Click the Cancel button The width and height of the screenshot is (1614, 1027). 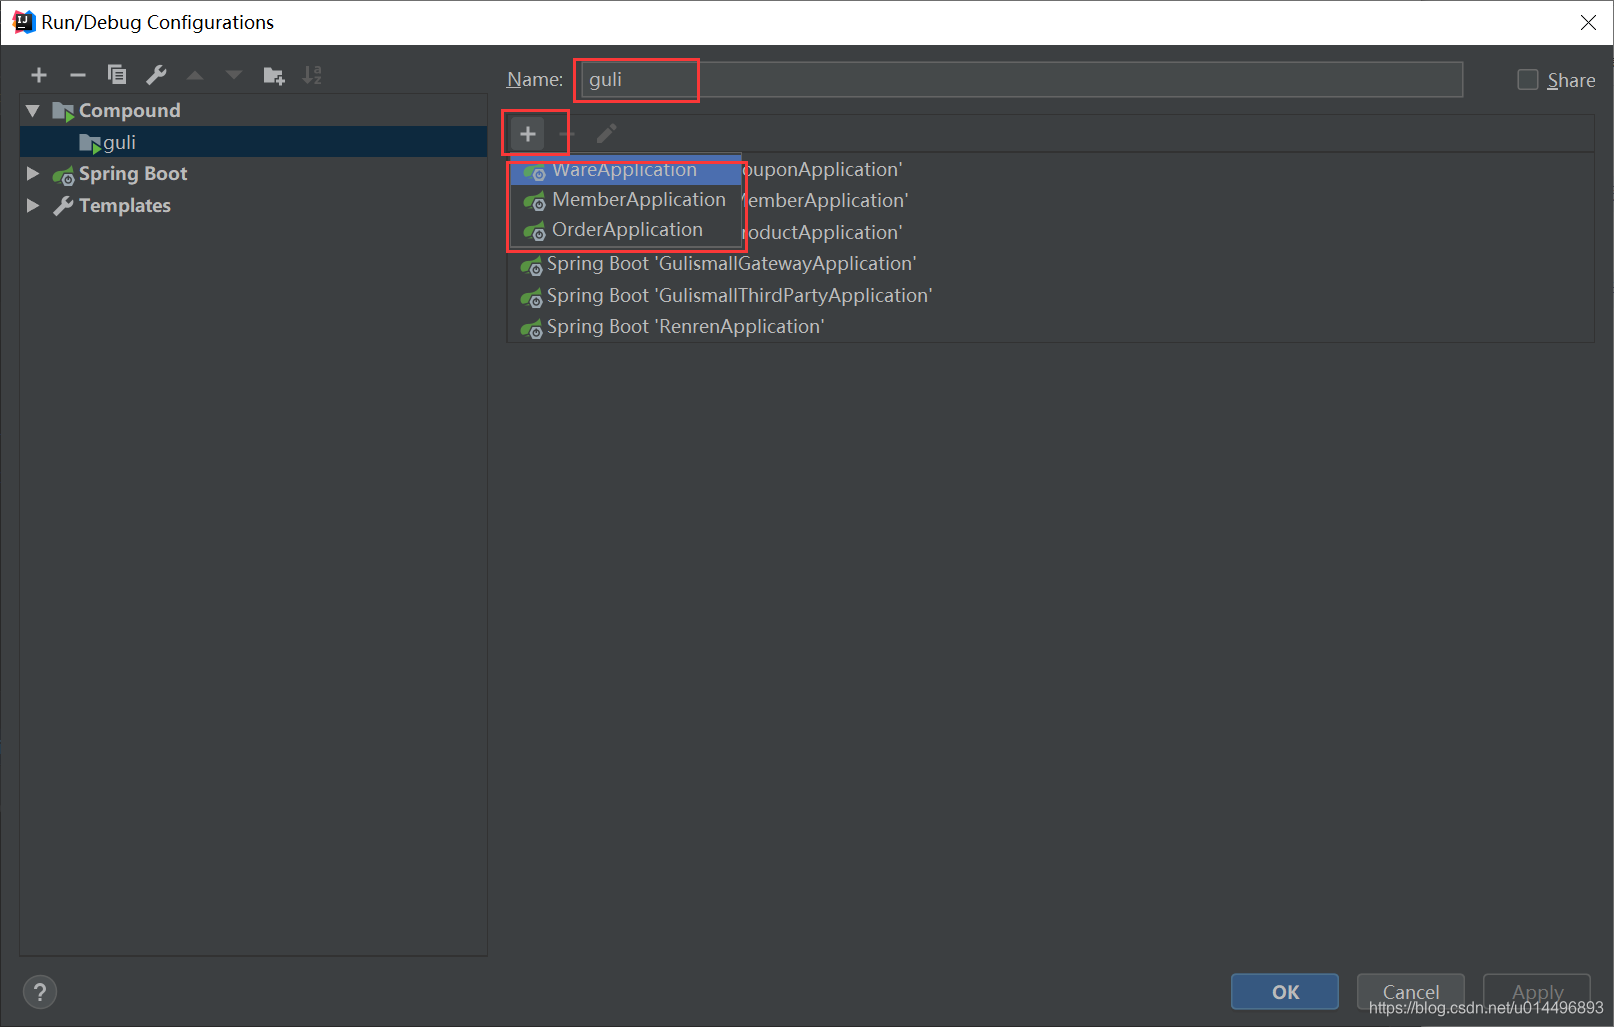coord(1411,992)
